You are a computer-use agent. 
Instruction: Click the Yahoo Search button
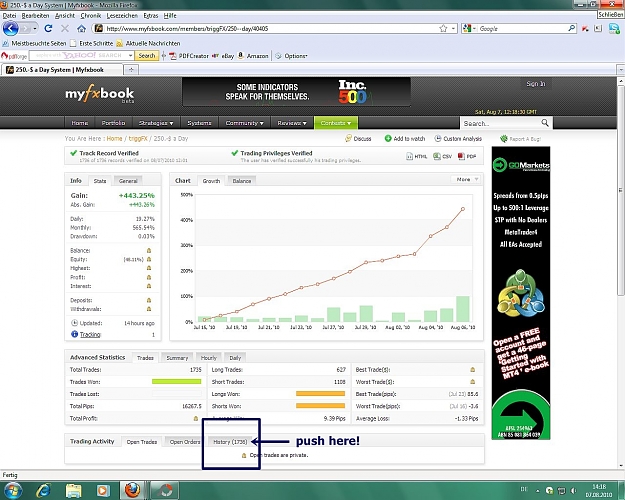click(147, 56)
